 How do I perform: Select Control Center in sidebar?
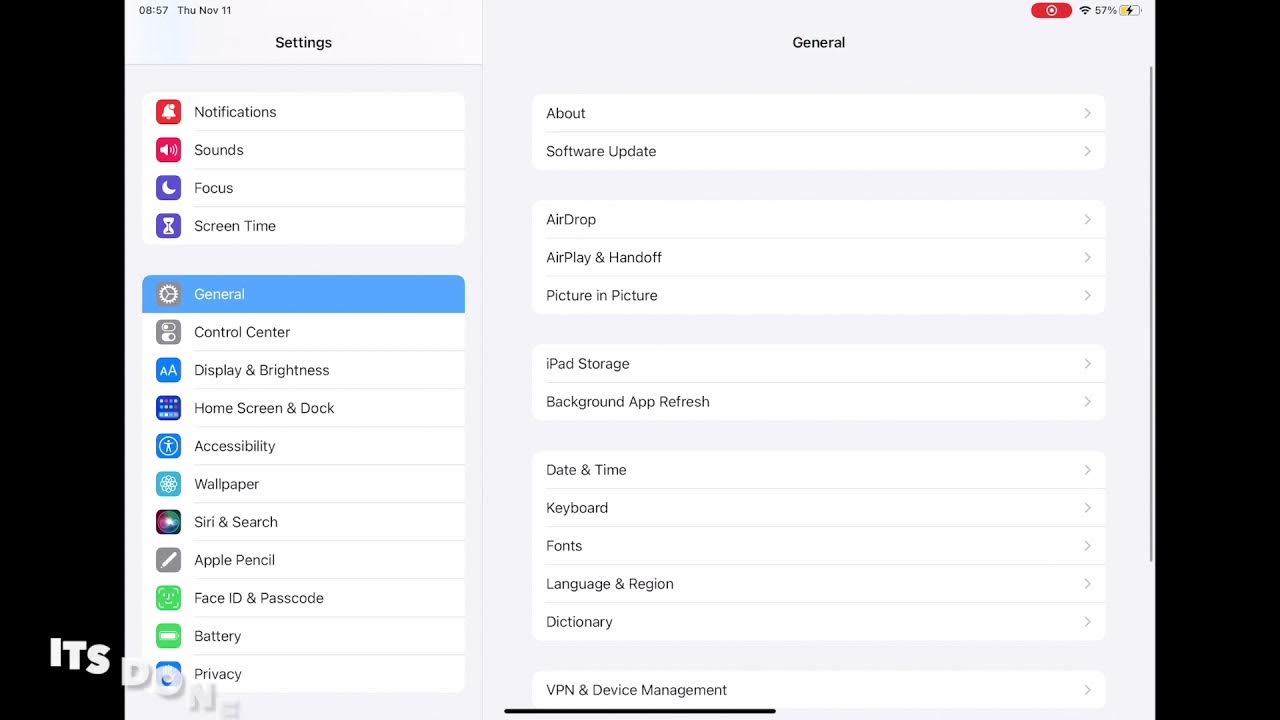tap(303, 332)
